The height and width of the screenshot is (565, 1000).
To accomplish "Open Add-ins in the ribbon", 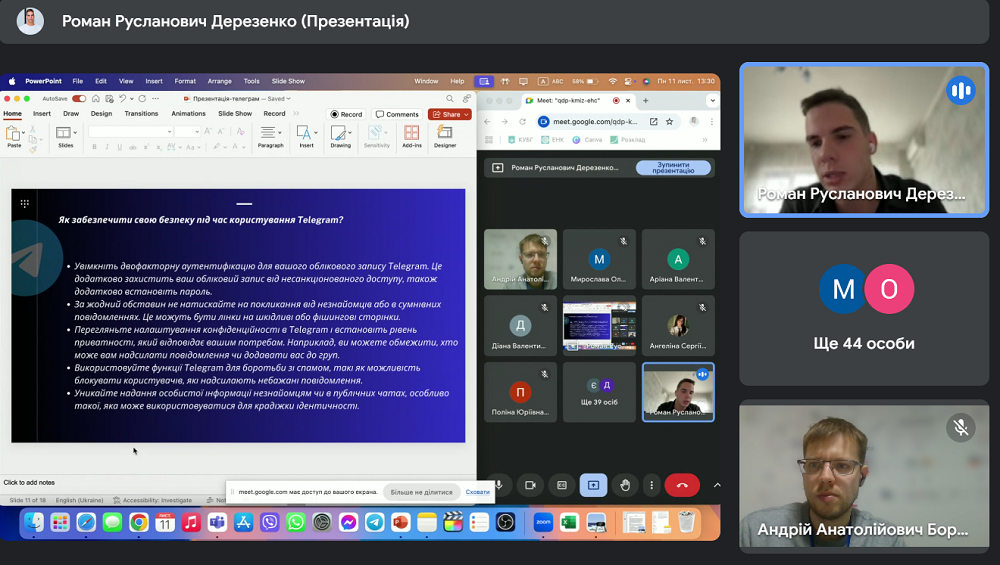I will pyautogui.click(x=411, y=136).
